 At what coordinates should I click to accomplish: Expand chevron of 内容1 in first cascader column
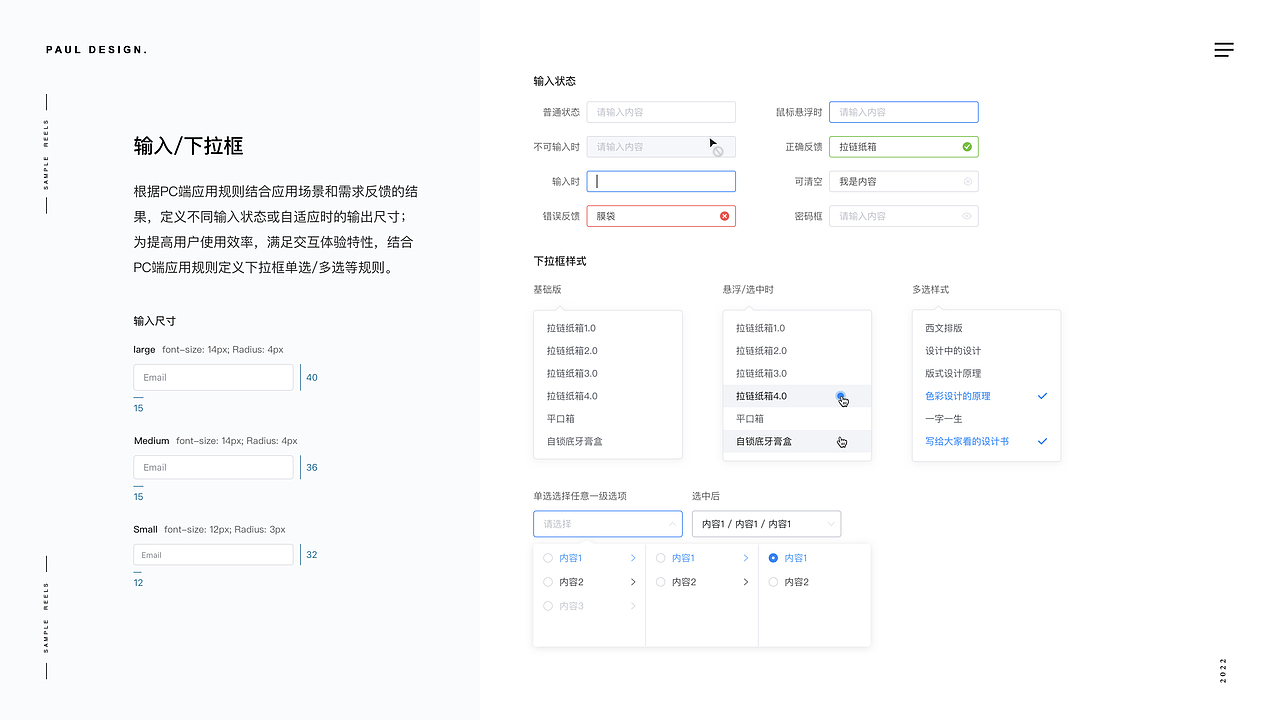[633, 558]
